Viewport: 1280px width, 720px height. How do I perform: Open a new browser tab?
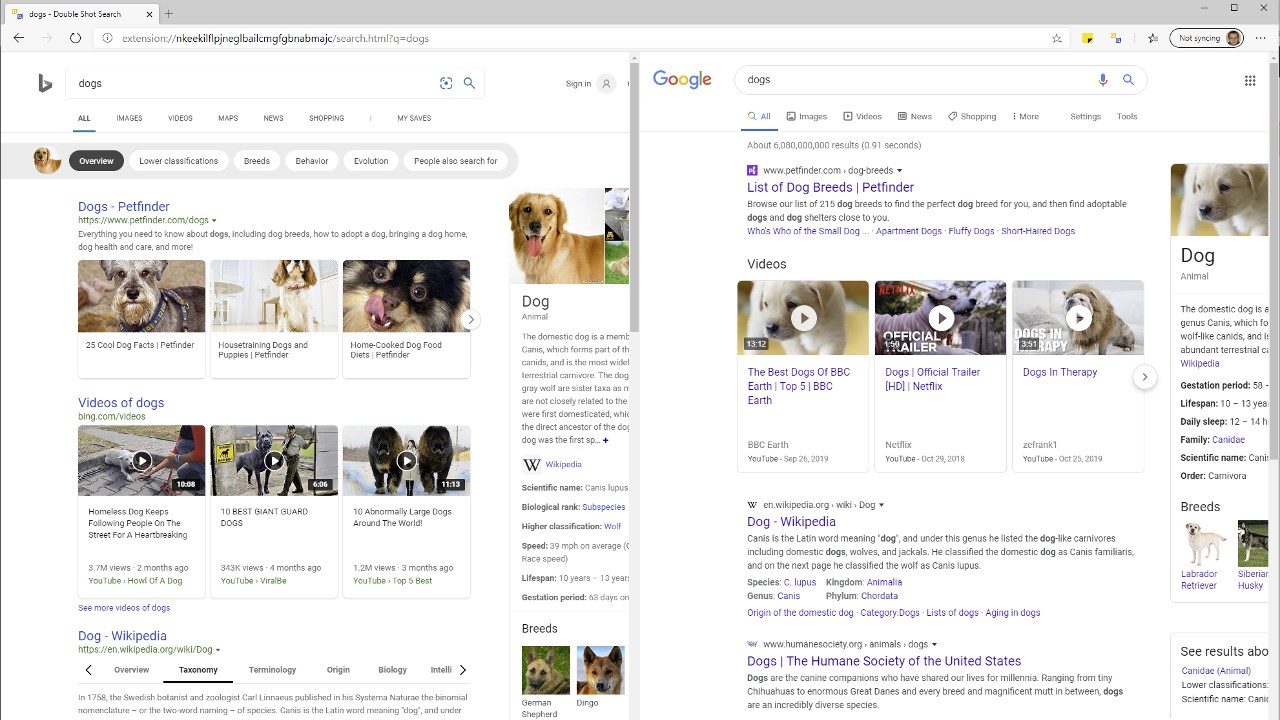pyautogui.click(x=168, y=14)
